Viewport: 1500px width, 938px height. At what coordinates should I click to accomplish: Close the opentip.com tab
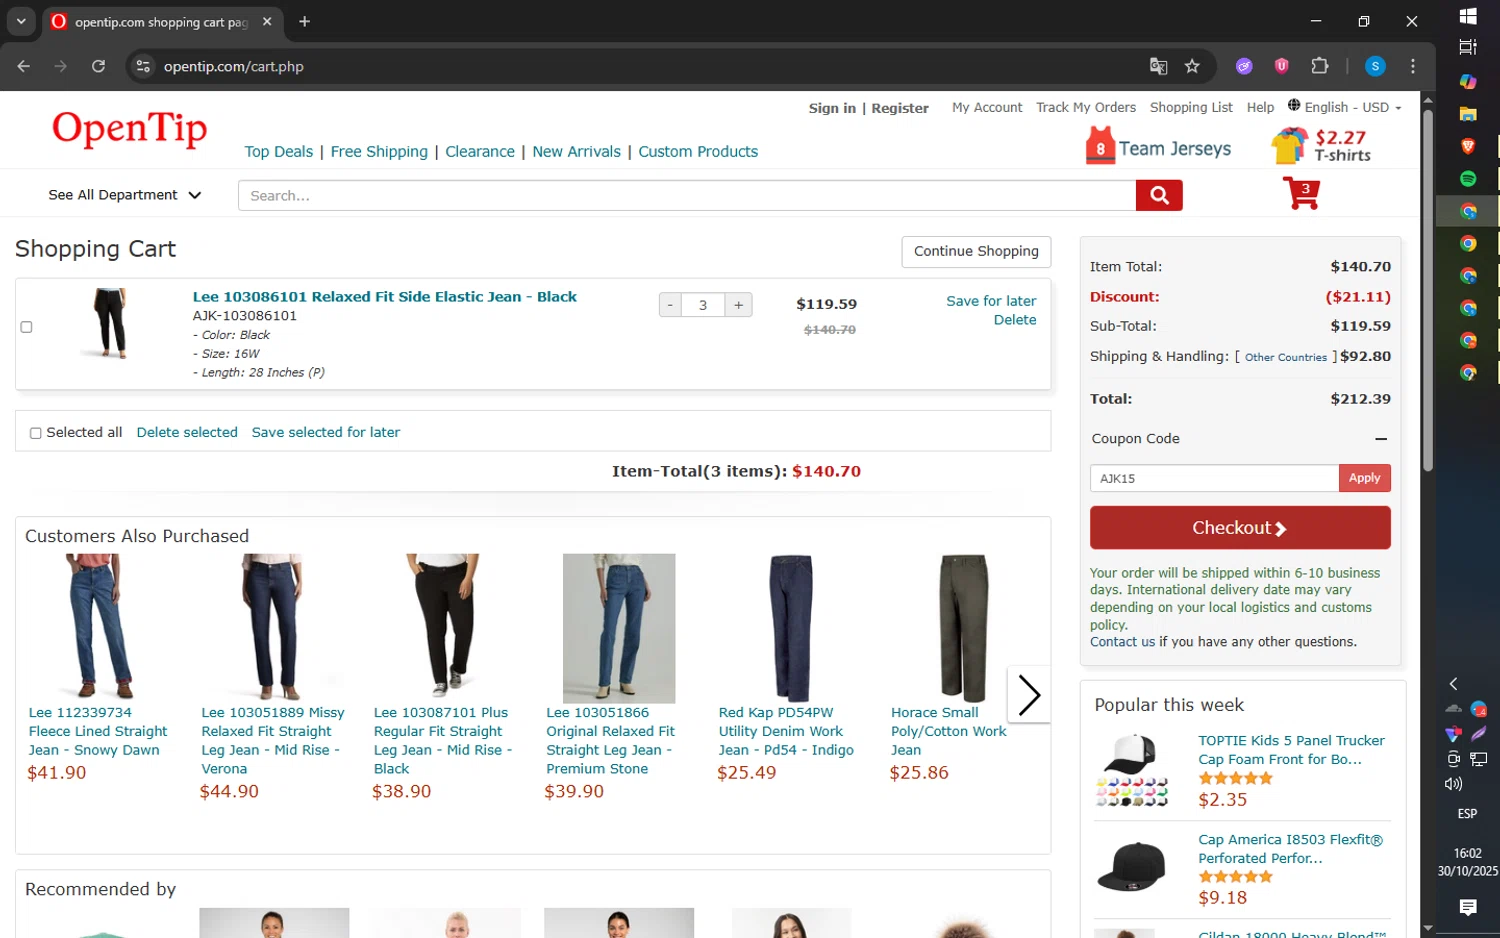click(x=267, y=21)
